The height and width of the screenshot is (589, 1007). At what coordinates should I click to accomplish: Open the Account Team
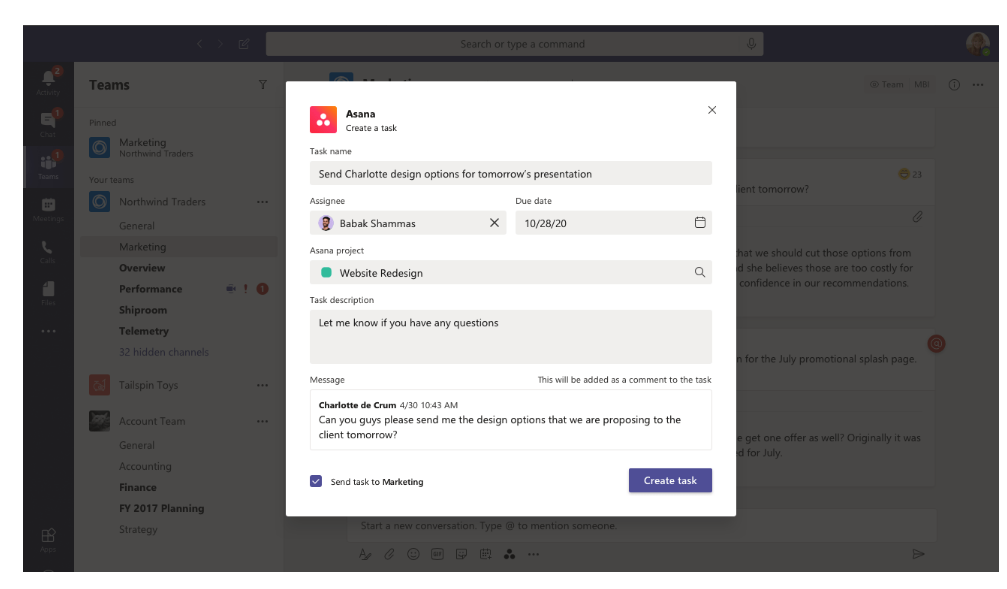(x=152, y=421)
